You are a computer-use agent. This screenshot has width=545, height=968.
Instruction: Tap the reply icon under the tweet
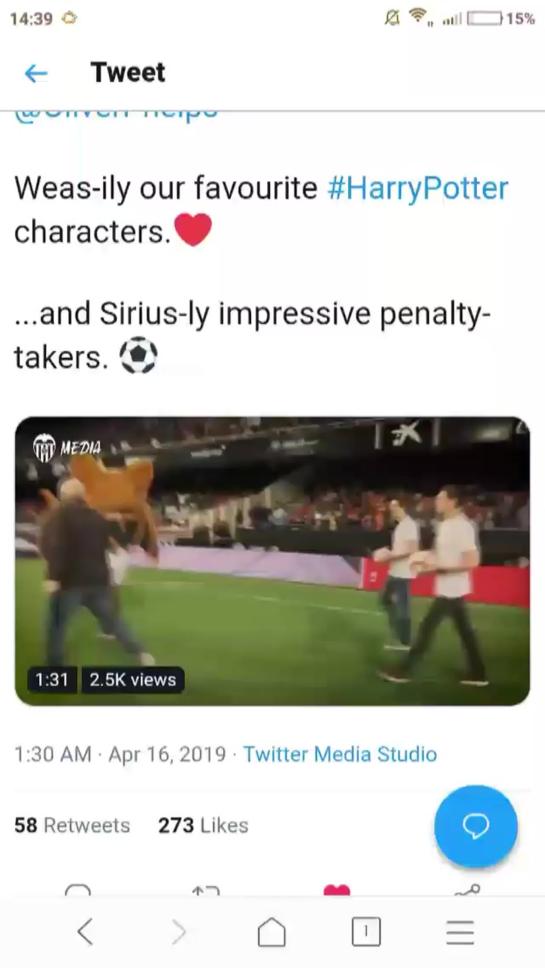click(x=78, y=890)
